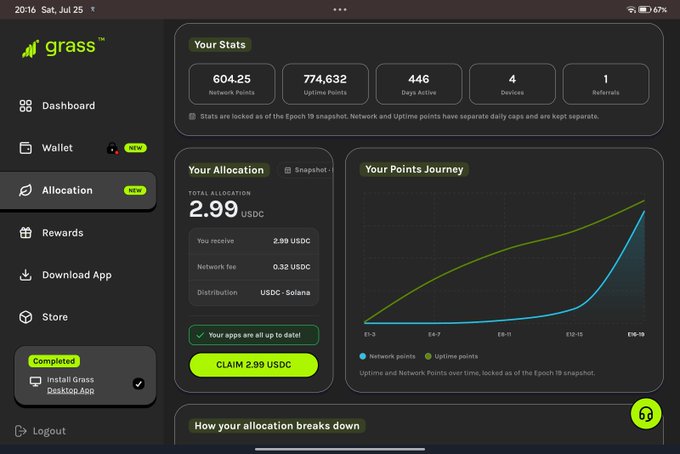This screenshot has width=680, height=454.
Task: Toggle Network points legend dot
Action: (x=363, y=356)
